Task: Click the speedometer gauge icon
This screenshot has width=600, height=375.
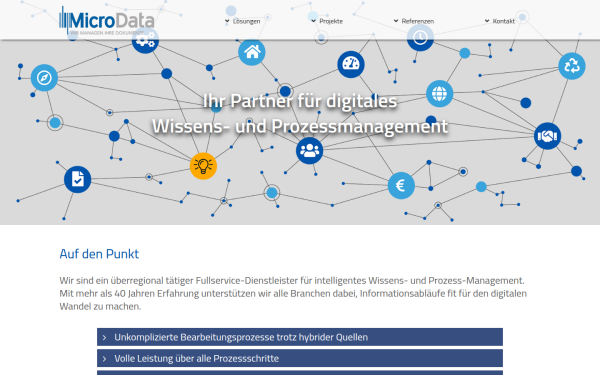Action: click(351, 64)
